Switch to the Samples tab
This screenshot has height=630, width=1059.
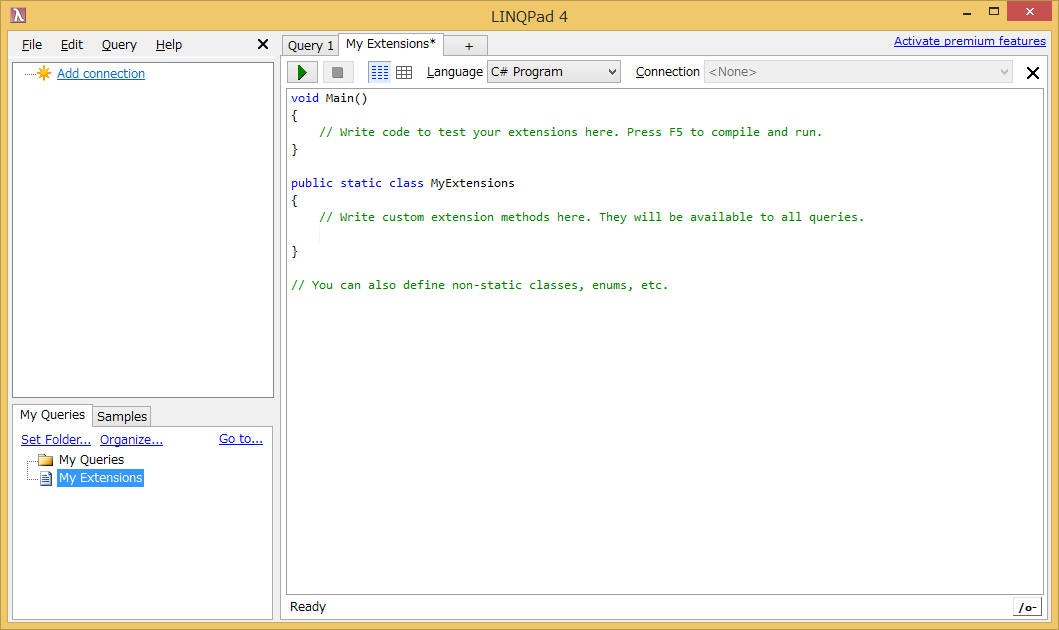pyautogui.click(x=122, y=416)
